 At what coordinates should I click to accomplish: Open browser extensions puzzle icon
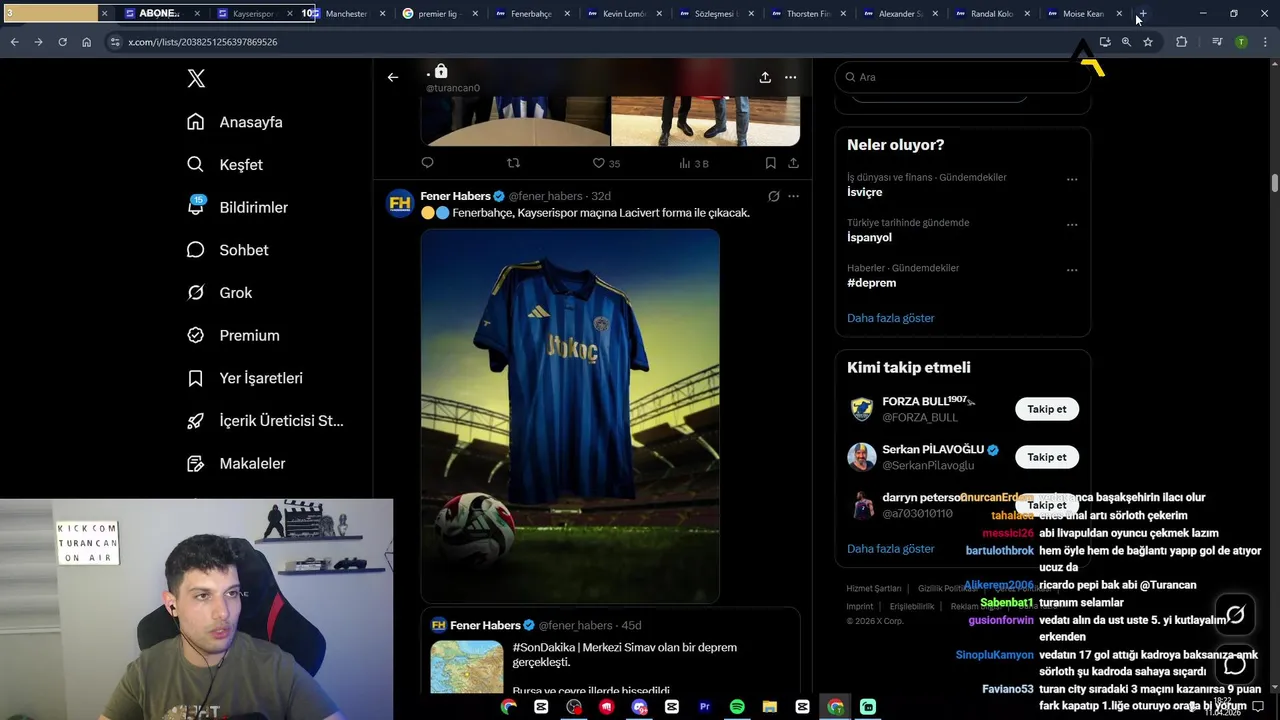tap(1182, 42)
